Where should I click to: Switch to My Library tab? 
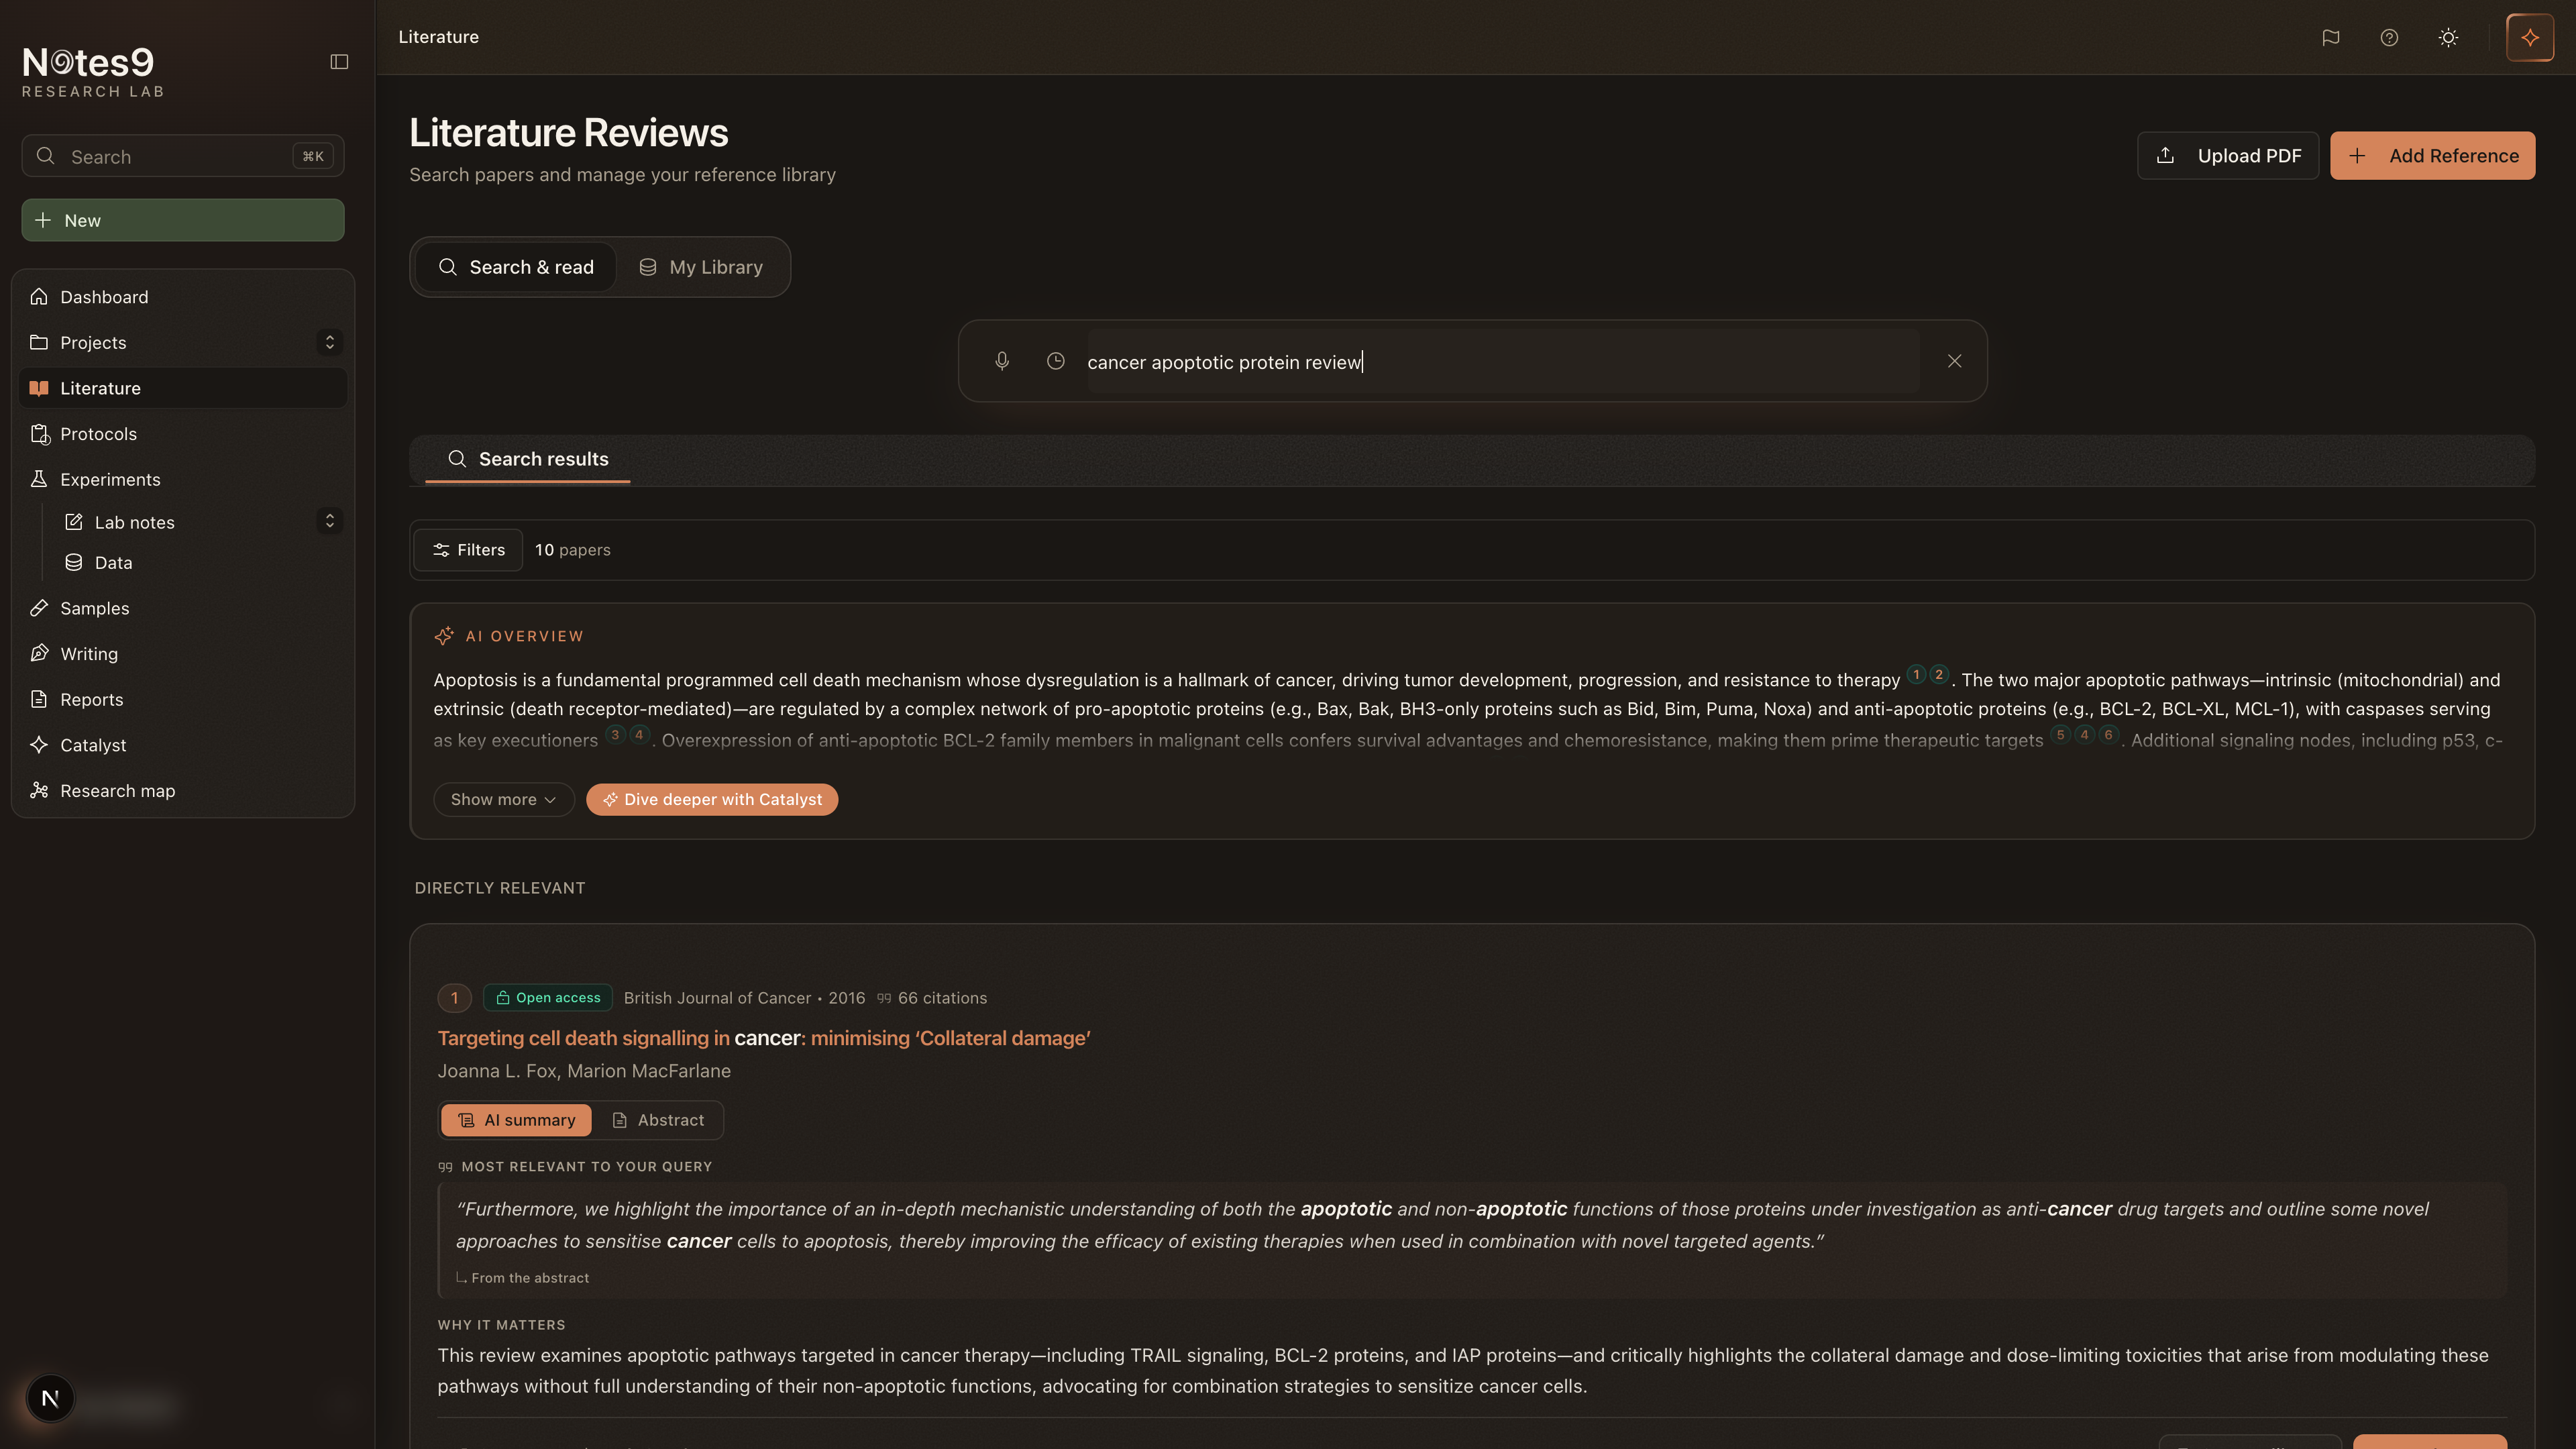pyautogui.click(x=701, y=267)
